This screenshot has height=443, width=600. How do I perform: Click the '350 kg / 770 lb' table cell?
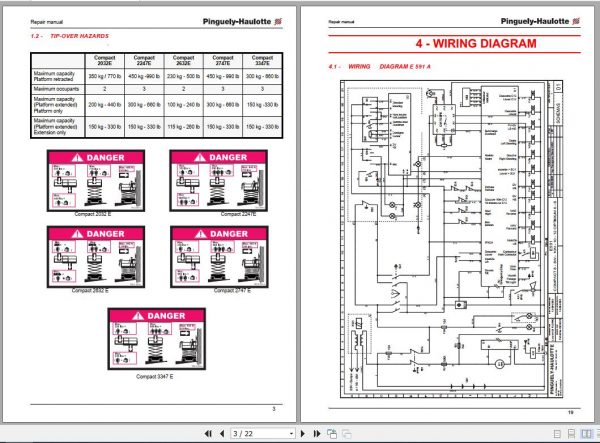pyautogui.click(x=104, y=76)
